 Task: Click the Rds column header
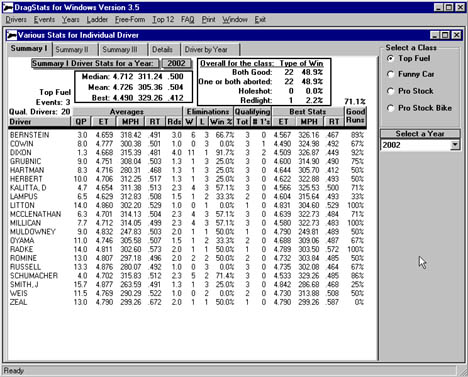pyautogui.click(x=174, y=122)
